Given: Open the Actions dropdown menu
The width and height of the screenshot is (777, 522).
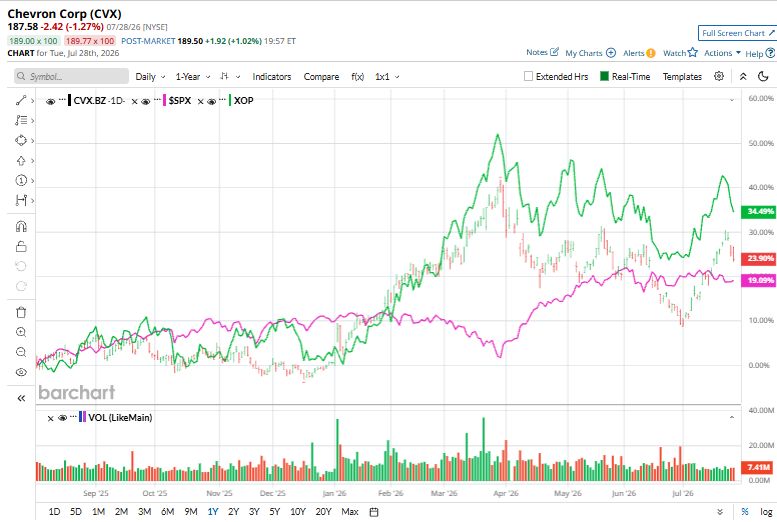Looking at the screenshot, I should pos(722,53).
